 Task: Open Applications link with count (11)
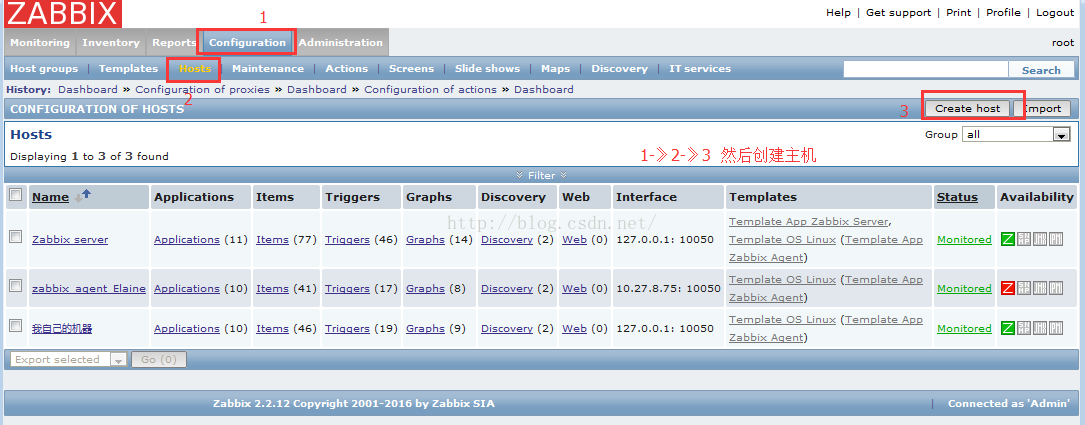click(x=187, y=239)
